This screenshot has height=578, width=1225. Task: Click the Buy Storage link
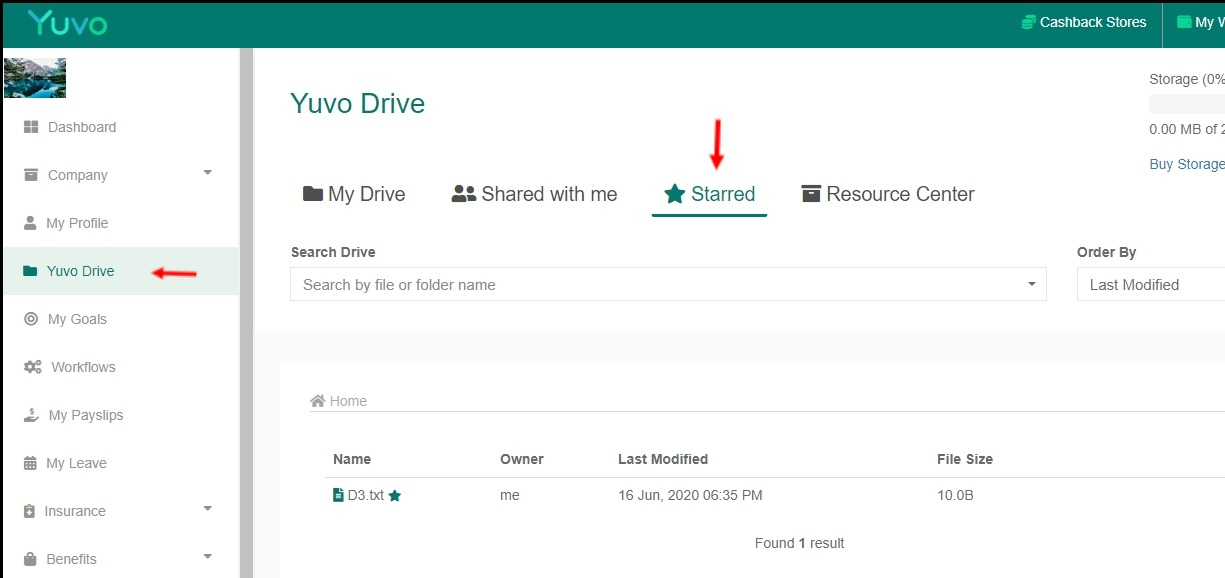1187,164
